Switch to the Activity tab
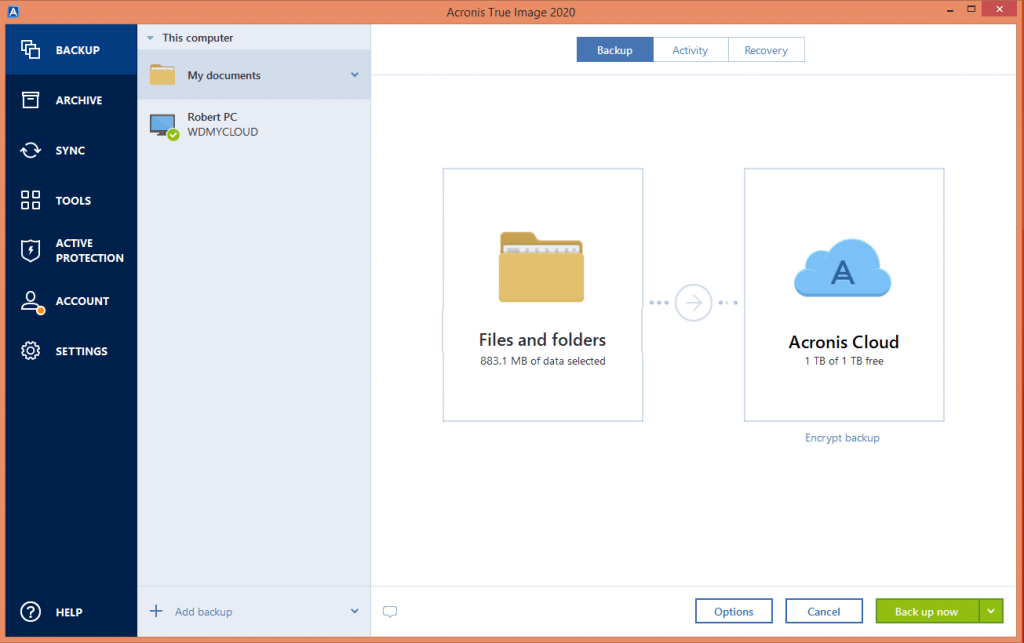The image size is (1024, 643). pyautogui.click(x=690, y=50)
